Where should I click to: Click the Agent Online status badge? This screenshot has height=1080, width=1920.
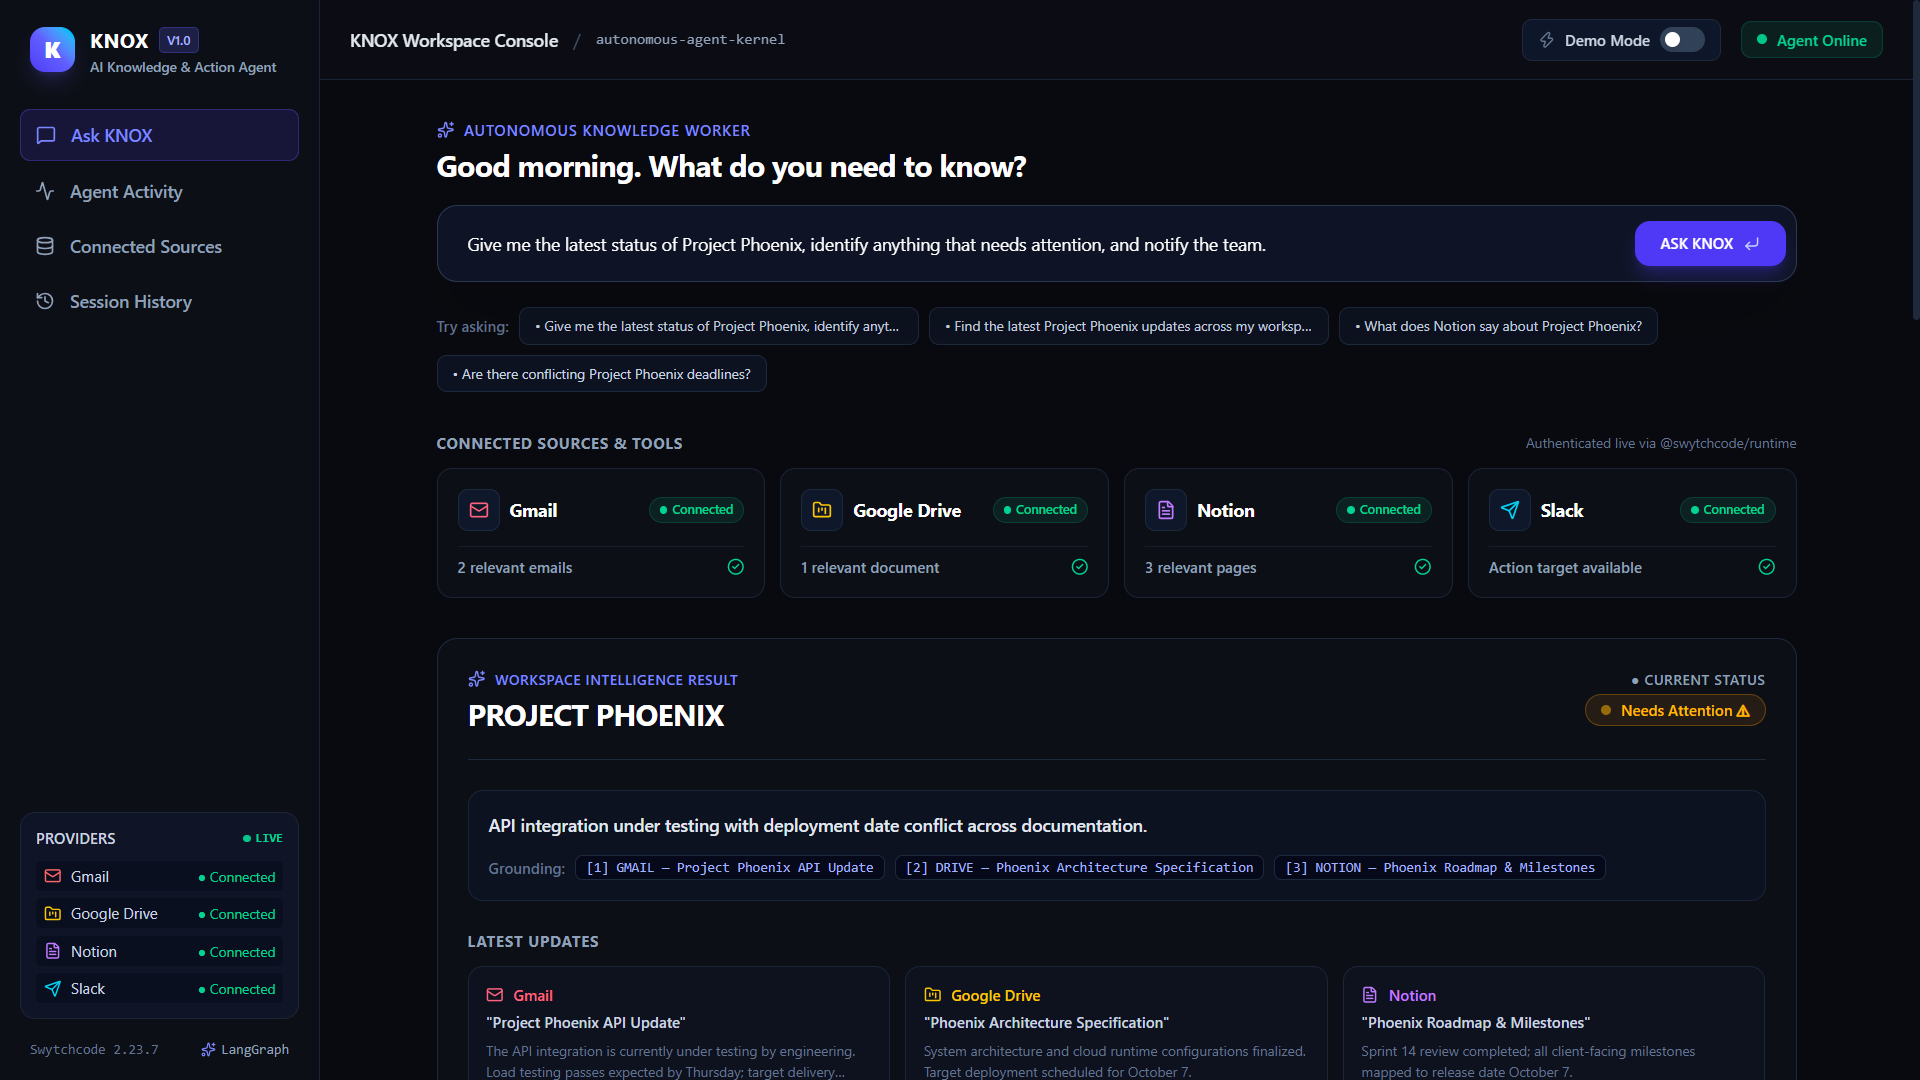click(x=1811, y=40)
